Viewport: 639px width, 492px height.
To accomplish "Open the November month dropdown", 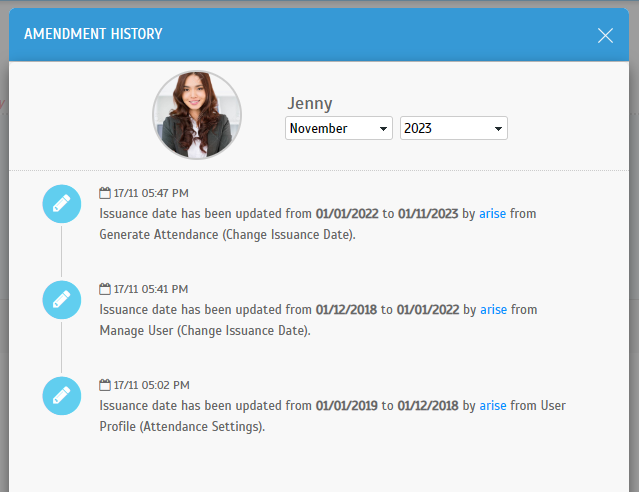I will (x=339, y=128).
